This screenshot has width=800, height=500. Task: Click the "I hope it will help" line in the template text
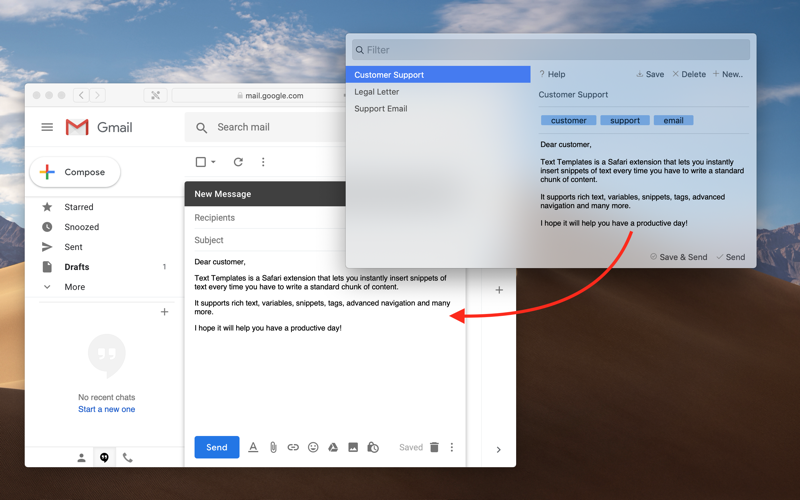coord(614,223)
